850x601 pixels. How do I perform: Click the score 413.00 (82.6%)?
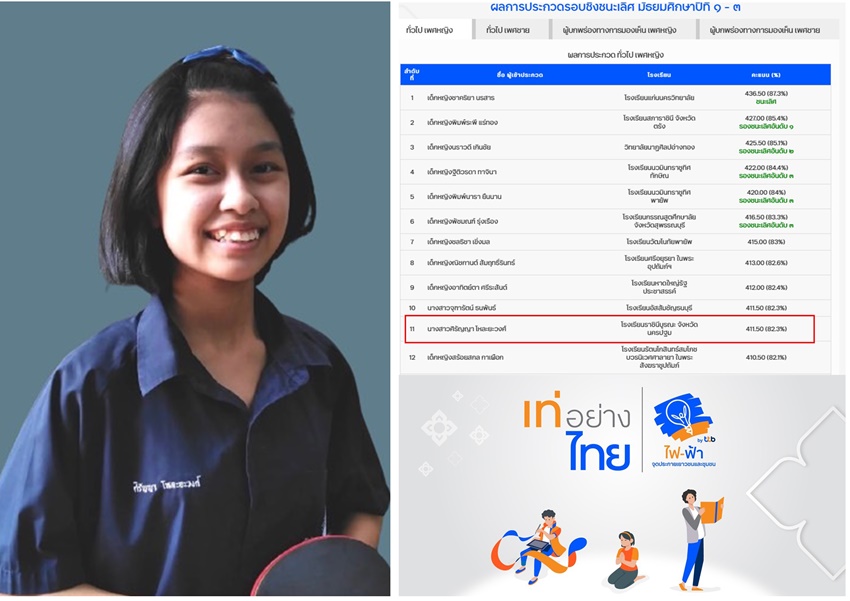pyautogui.click(x=766, y=263)
